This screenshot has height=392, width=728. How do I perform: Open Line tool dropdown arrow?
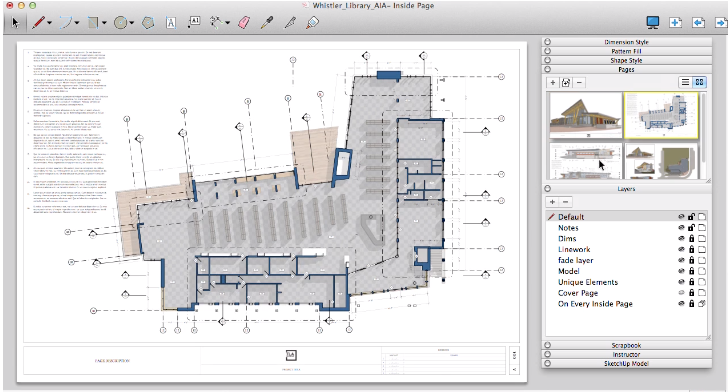pyautogui.click(x=50, y=23)
